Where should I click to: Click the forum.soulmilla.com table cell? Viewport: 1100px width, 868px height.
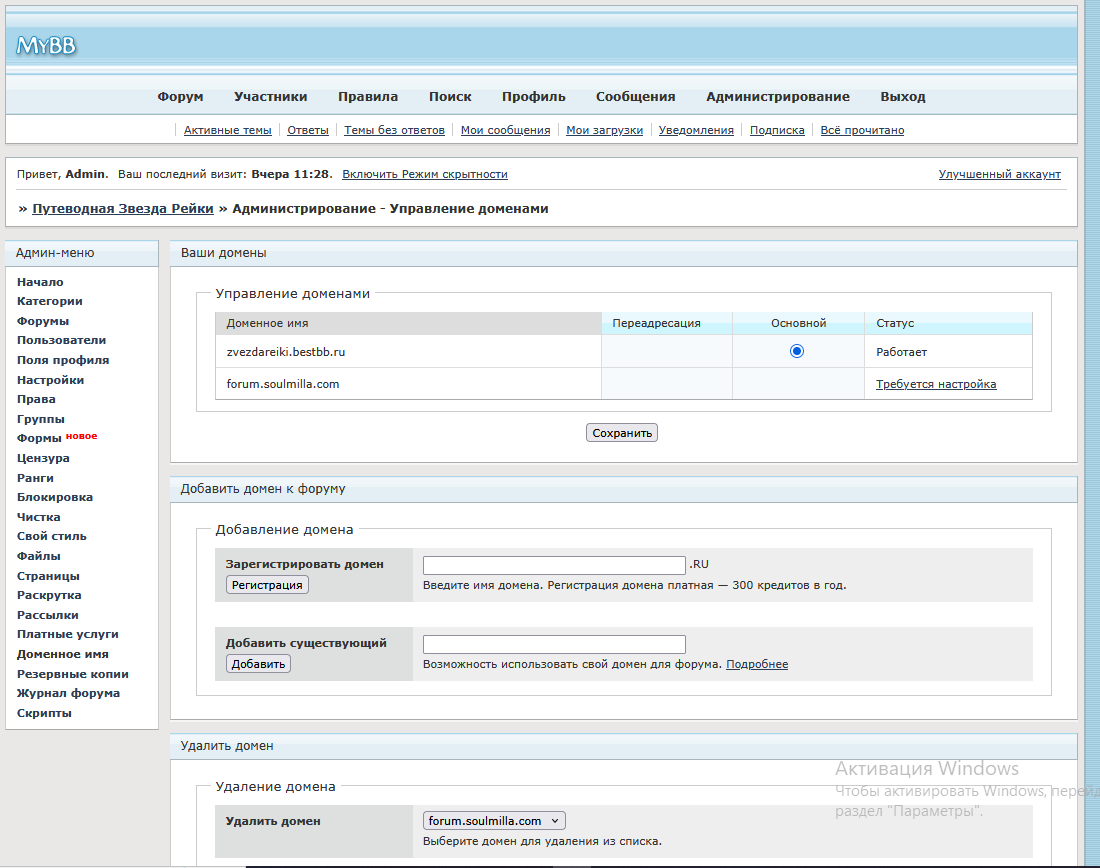coord(408,384)
